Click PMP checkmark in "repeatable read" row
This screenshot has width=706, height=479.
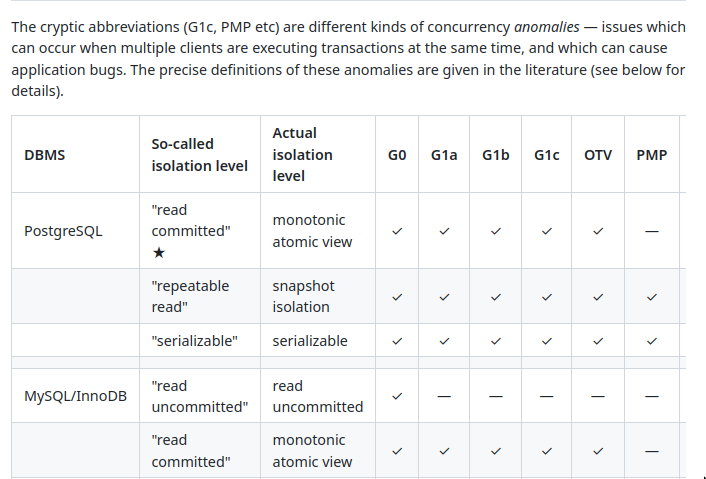point(652,297)
